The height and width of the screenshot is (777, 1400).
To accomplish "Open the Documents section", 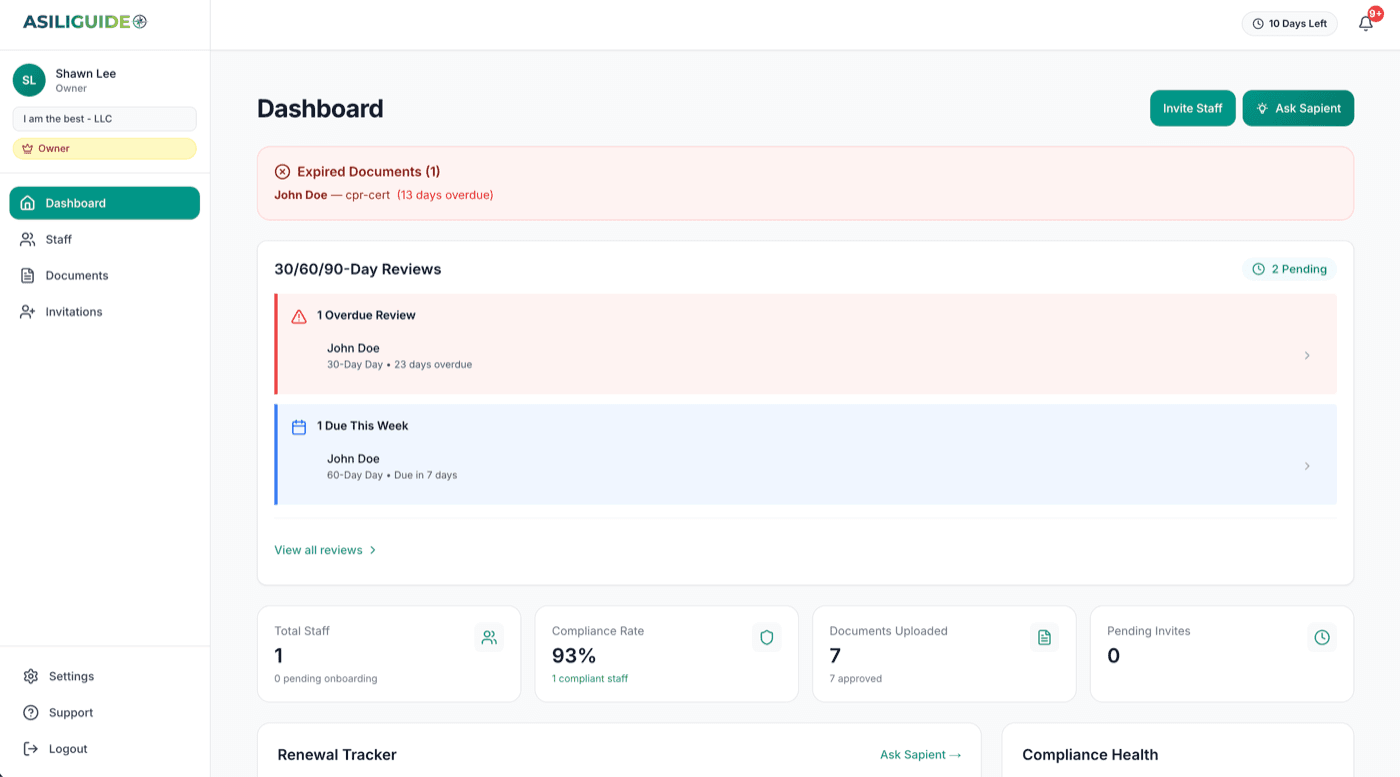I will (x=76, y=275).
